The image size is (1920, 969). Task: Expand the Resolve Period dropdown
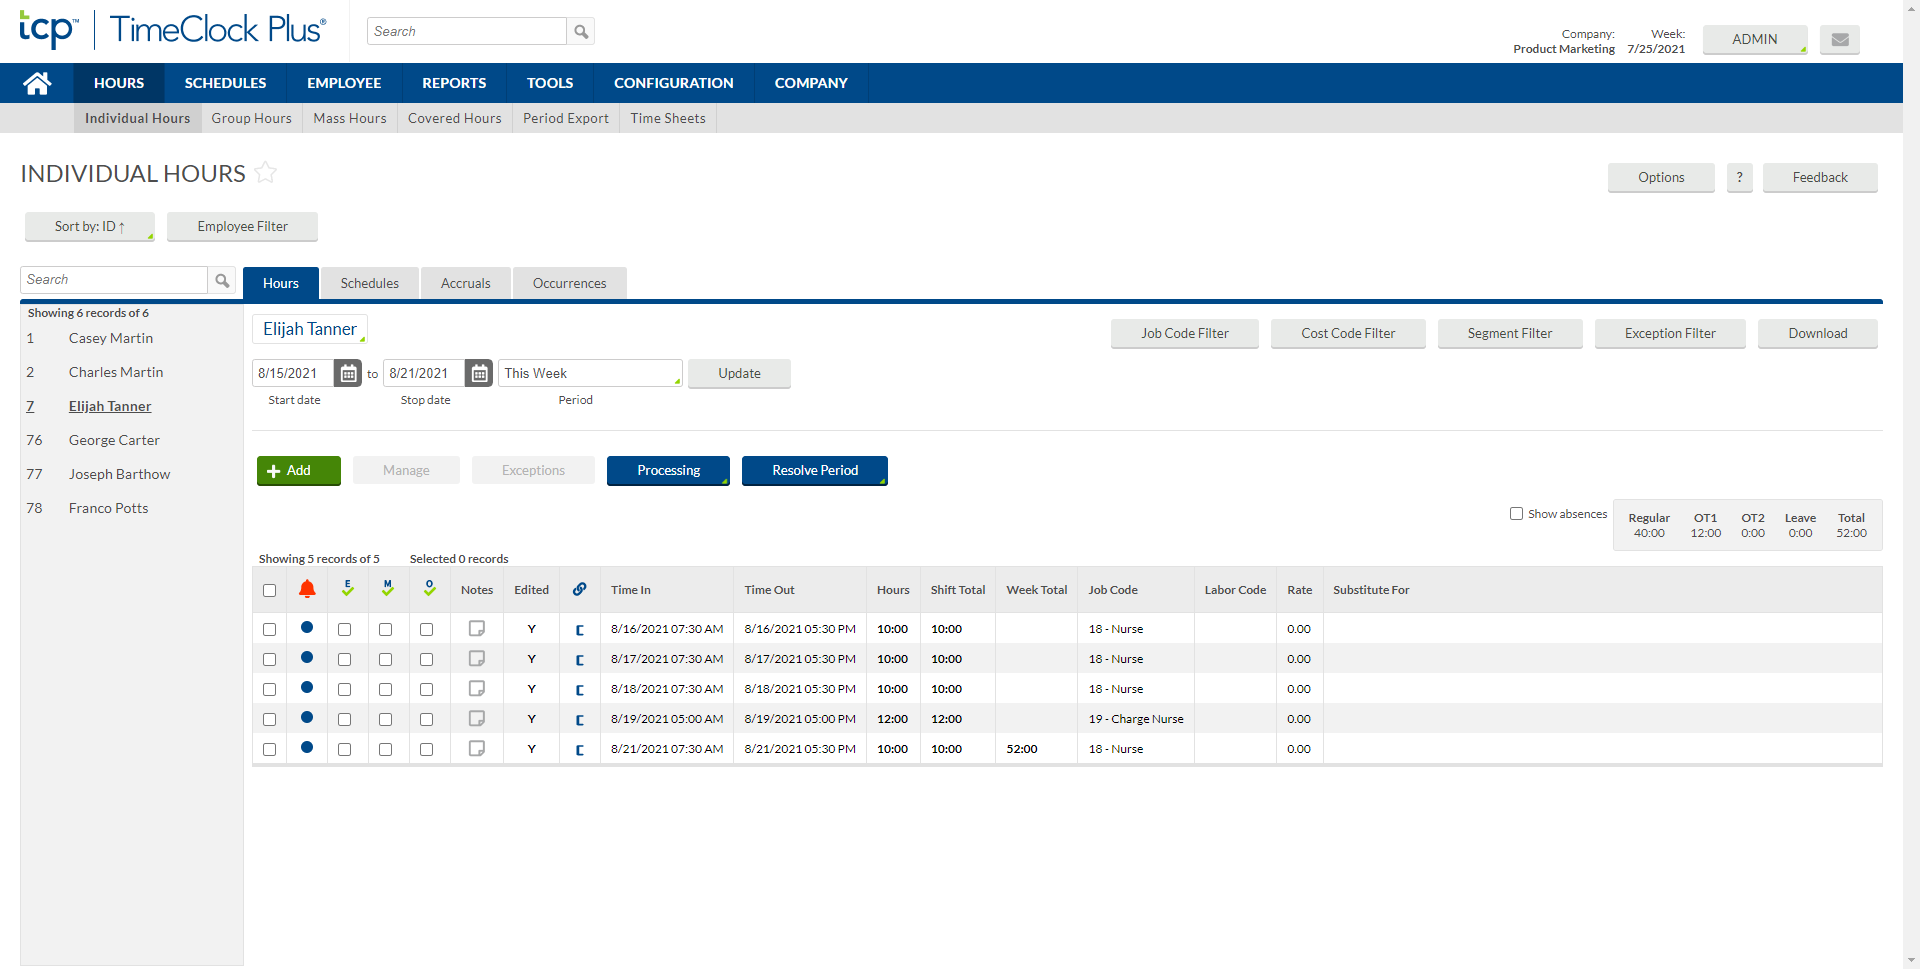pyautogui.click(x=815, y=470)
